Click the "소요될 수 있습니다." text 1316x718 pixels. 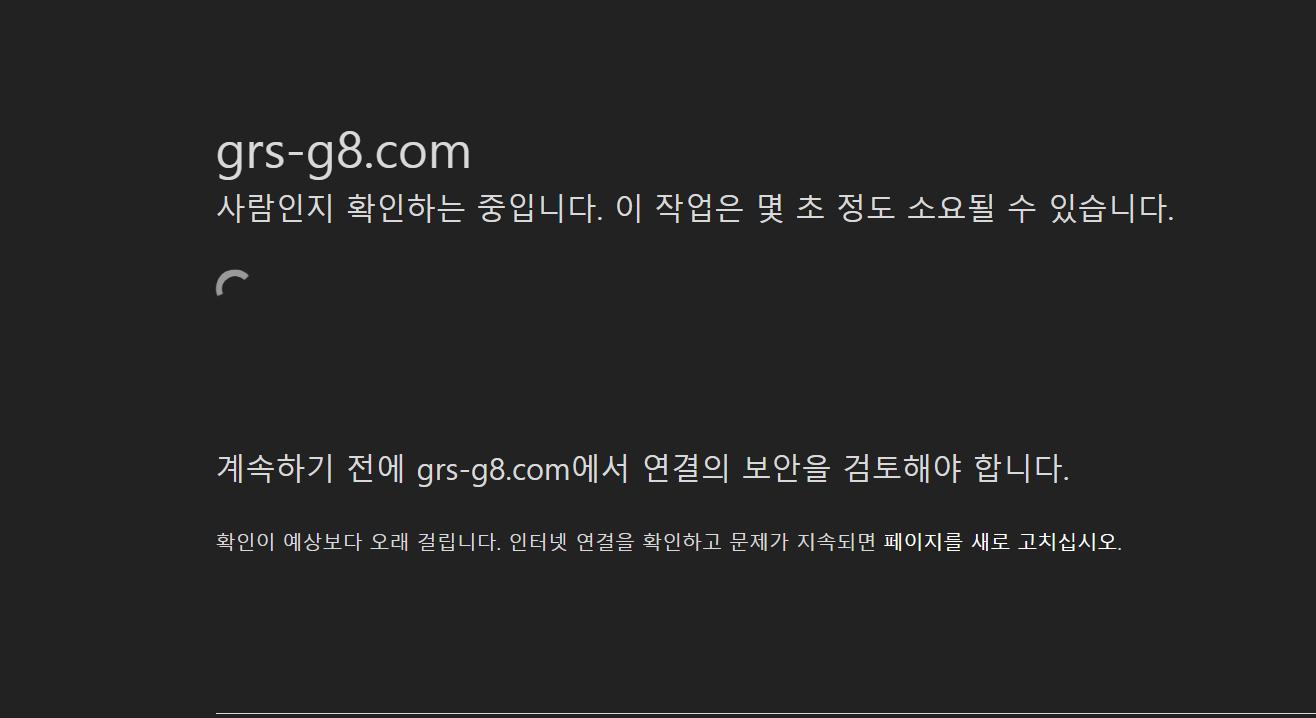1041,208
